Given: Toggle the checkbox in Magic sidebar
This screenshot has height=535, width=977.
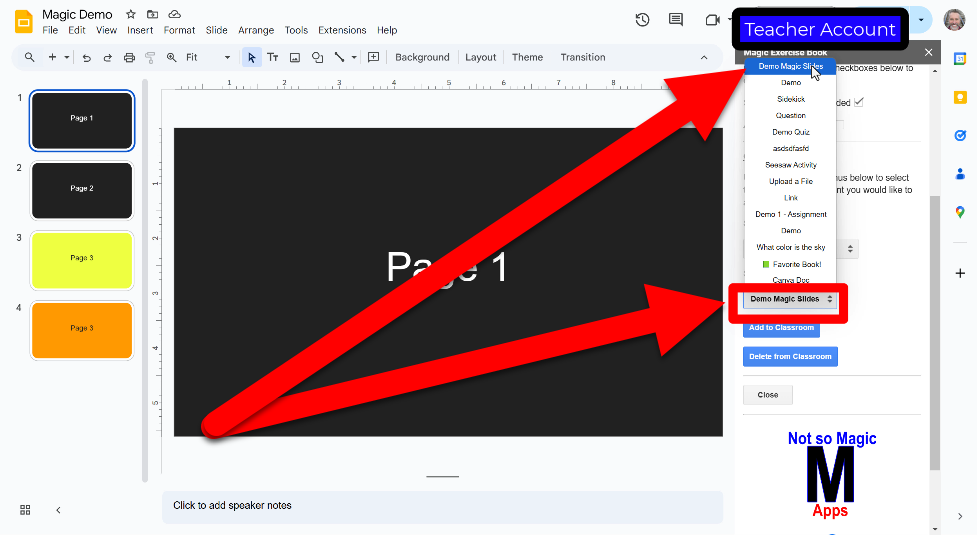Looking at the screenshot, I should pyautogui.click(x=859, y=102).
